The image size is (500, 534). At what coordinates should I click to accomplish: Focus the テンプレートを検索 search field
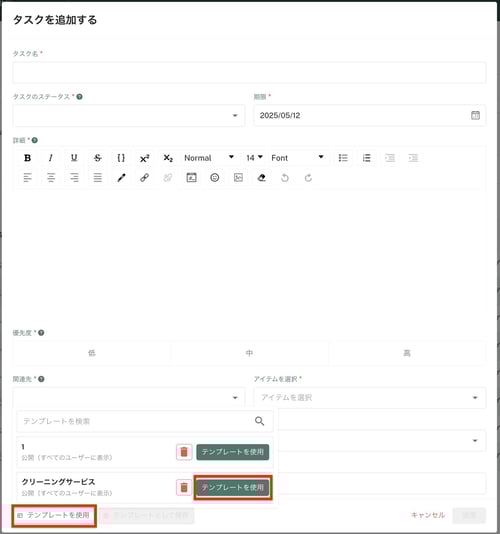click(145, 421)
